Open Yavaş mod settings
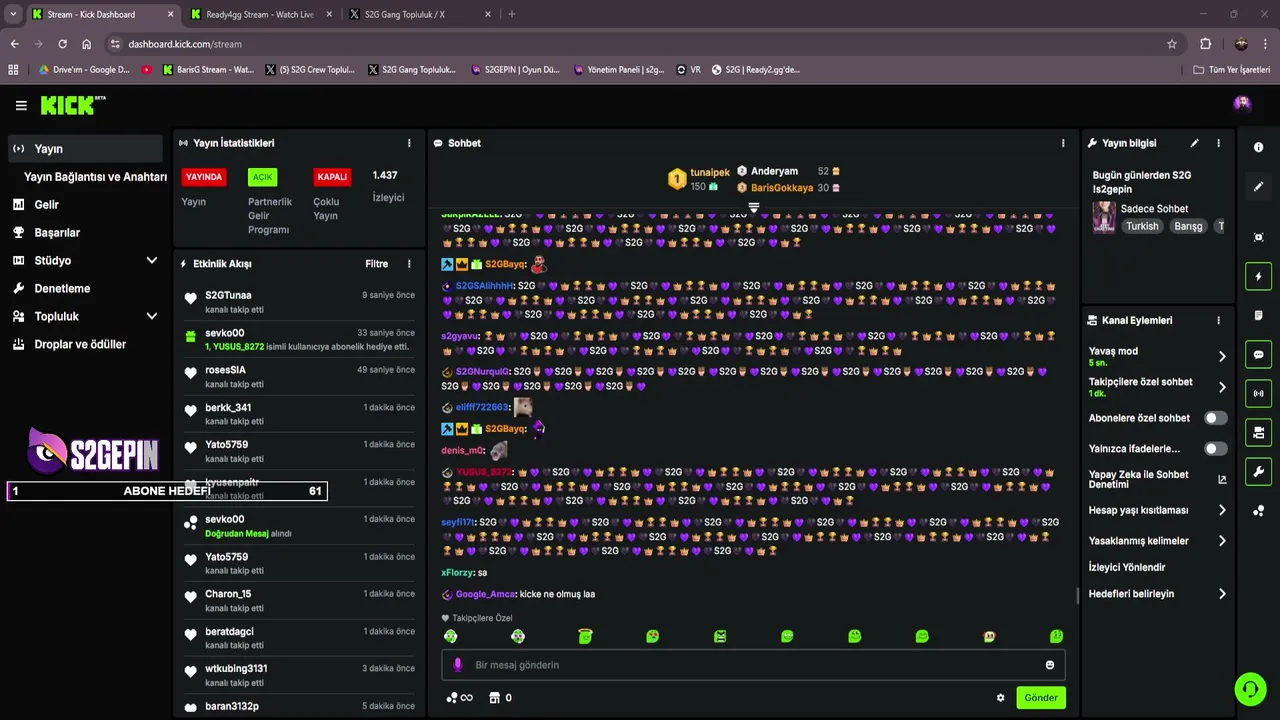This screenshot has height=720, width=1280. (1158, 356)
